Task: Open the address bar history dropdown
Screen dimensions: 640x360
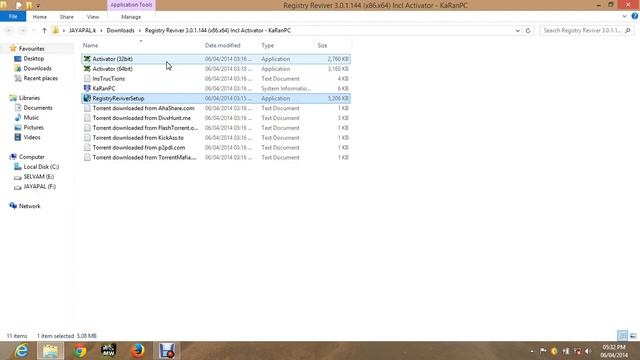Action: click(518, 31)
